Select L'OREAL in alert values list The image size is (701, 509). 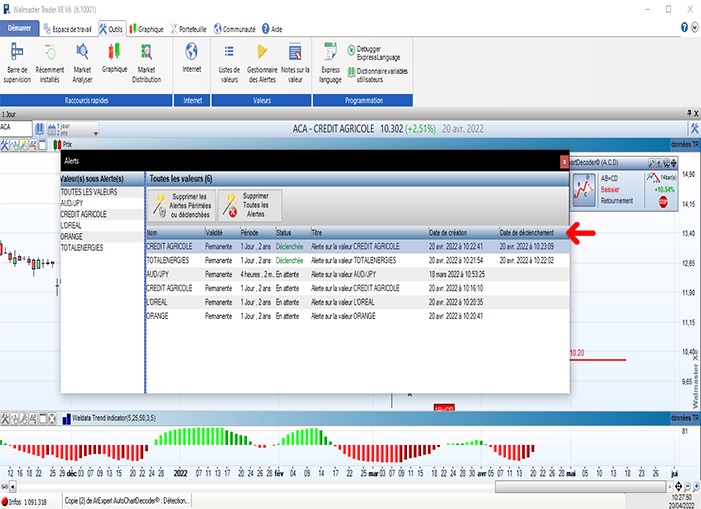102,226
